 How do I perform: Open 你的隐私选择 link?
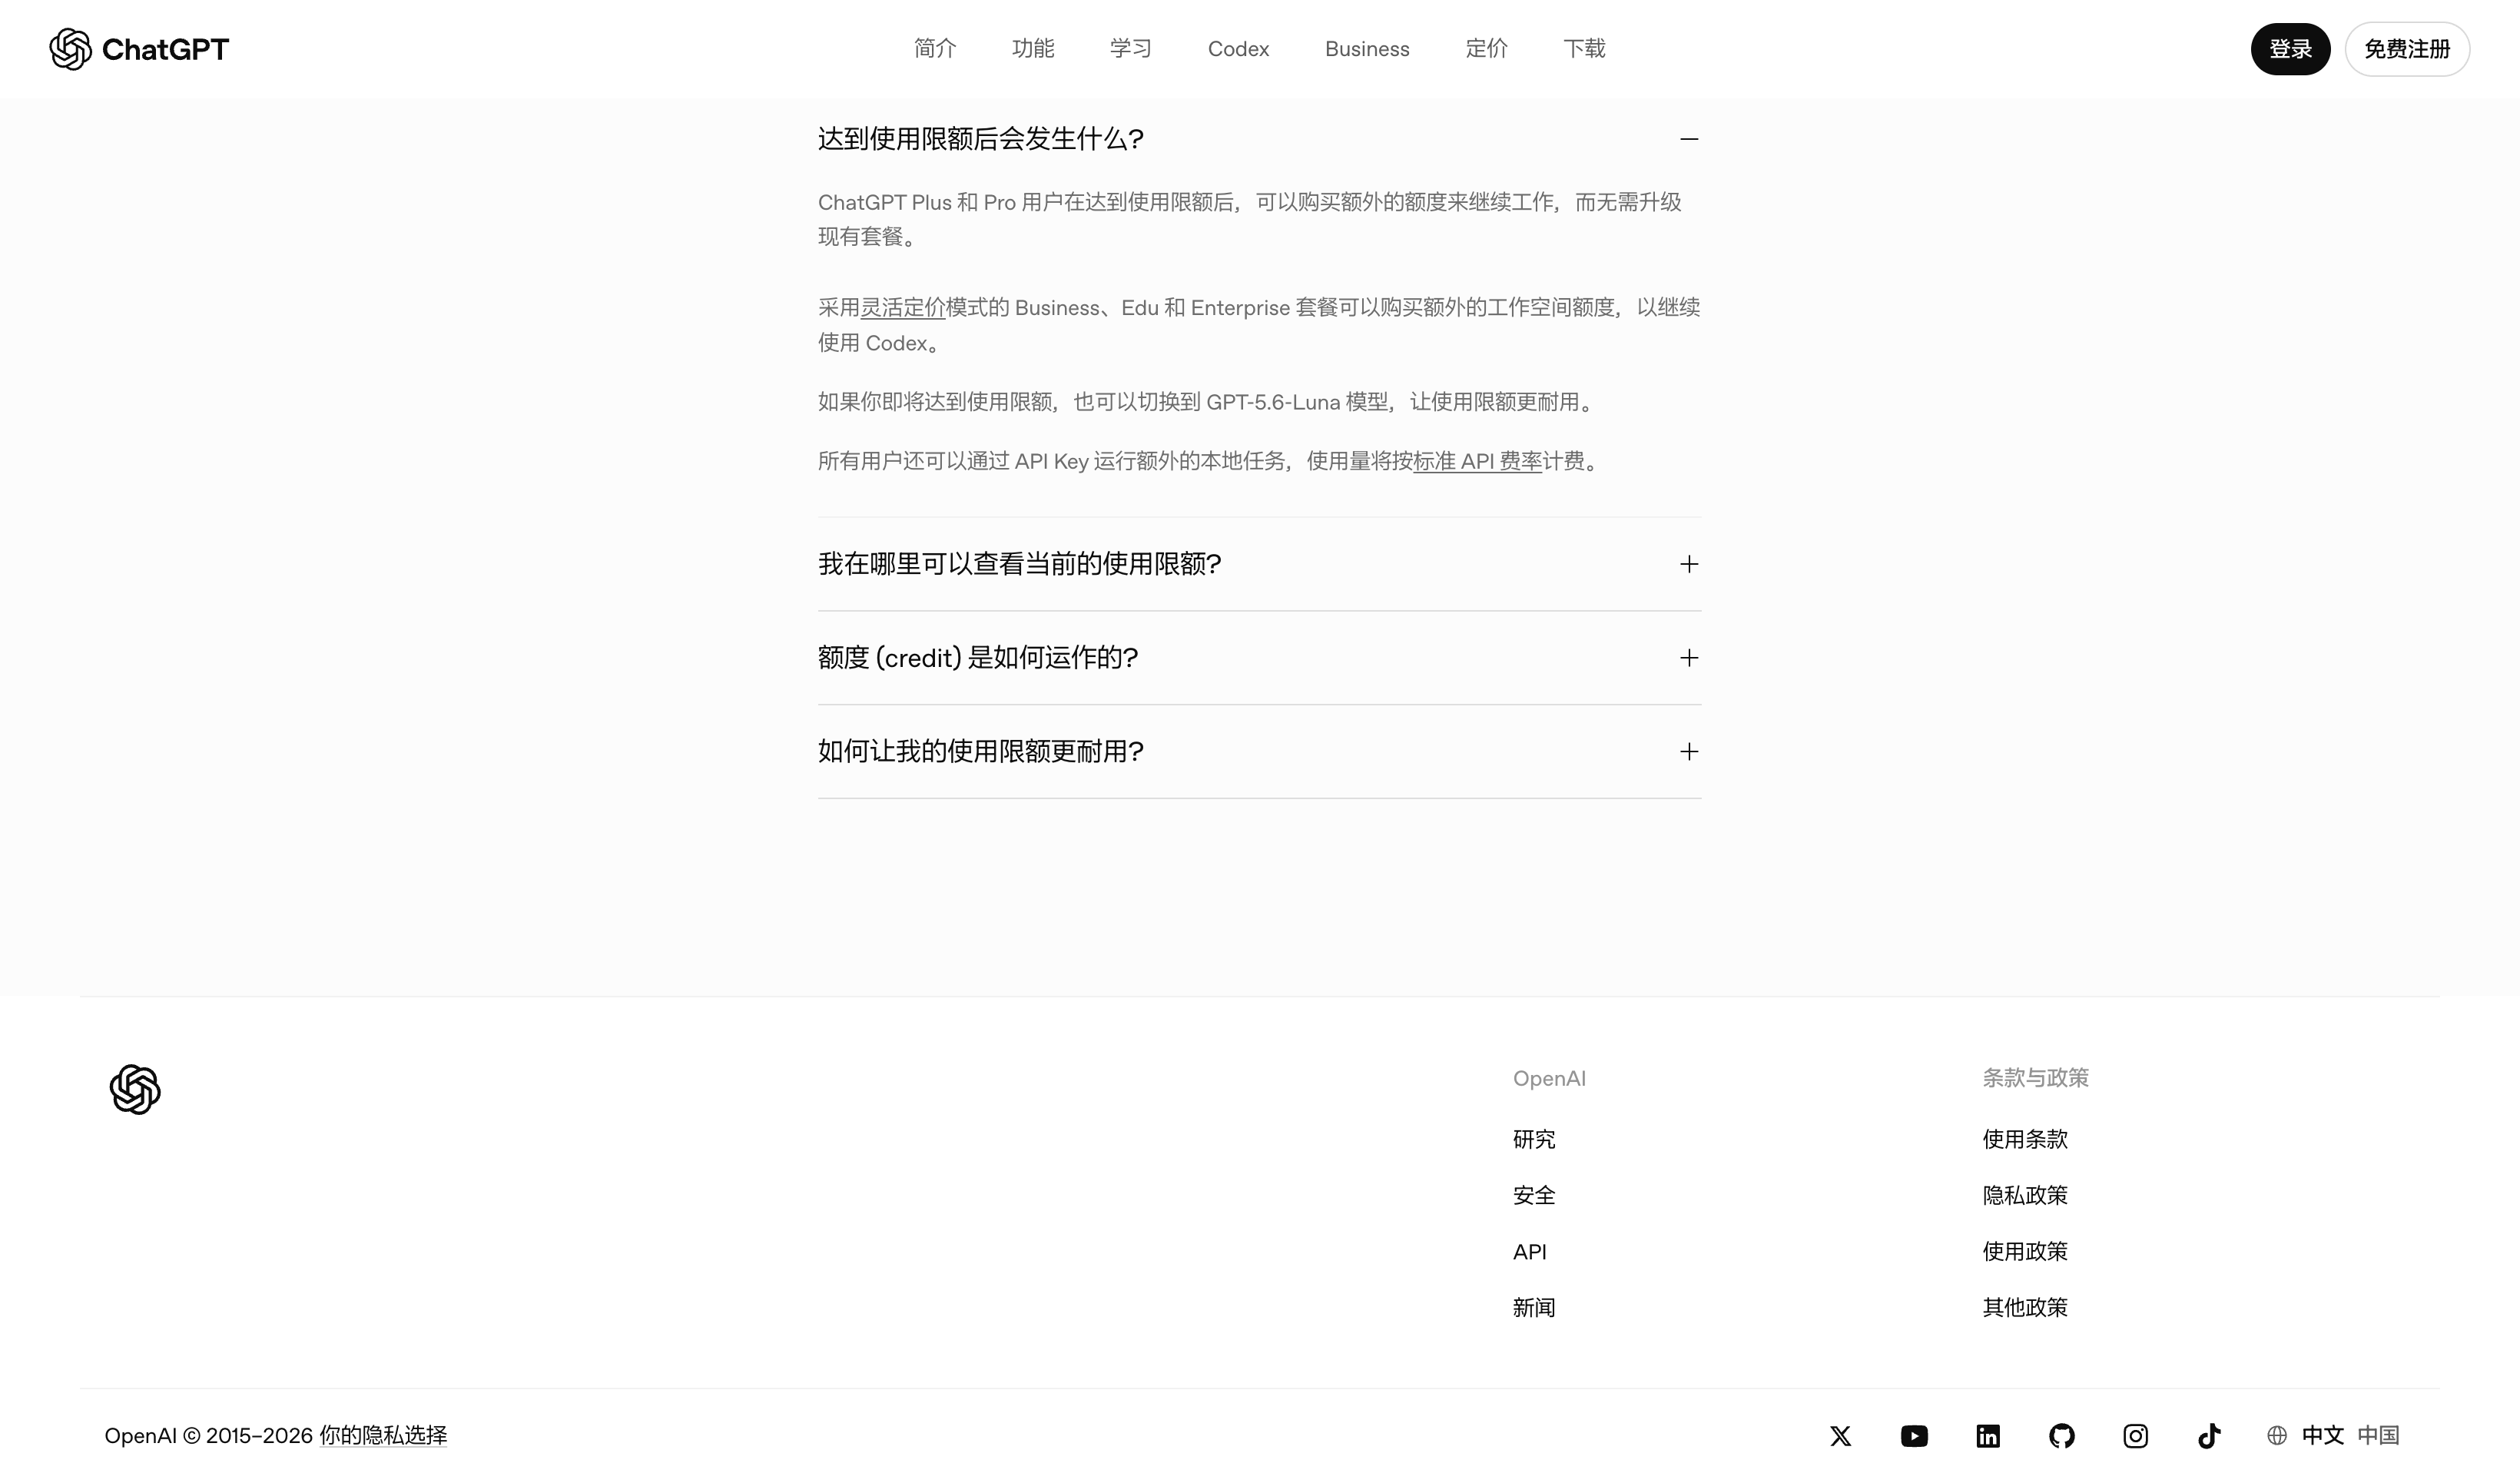(383, 1436)
